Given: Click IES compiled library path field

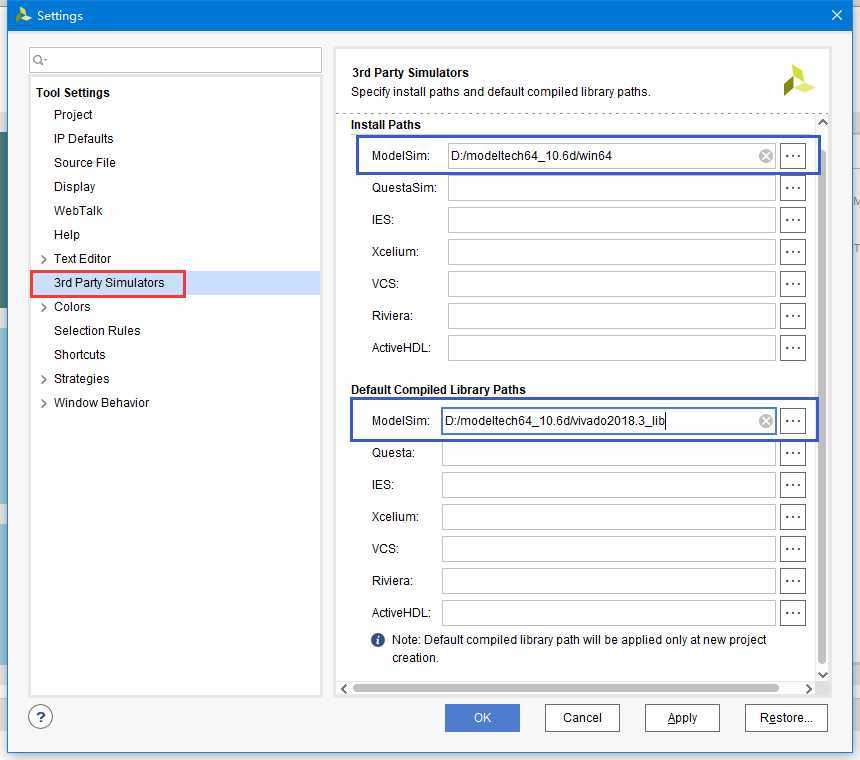Looking at the screenshot, I should [x=609, y=485].
